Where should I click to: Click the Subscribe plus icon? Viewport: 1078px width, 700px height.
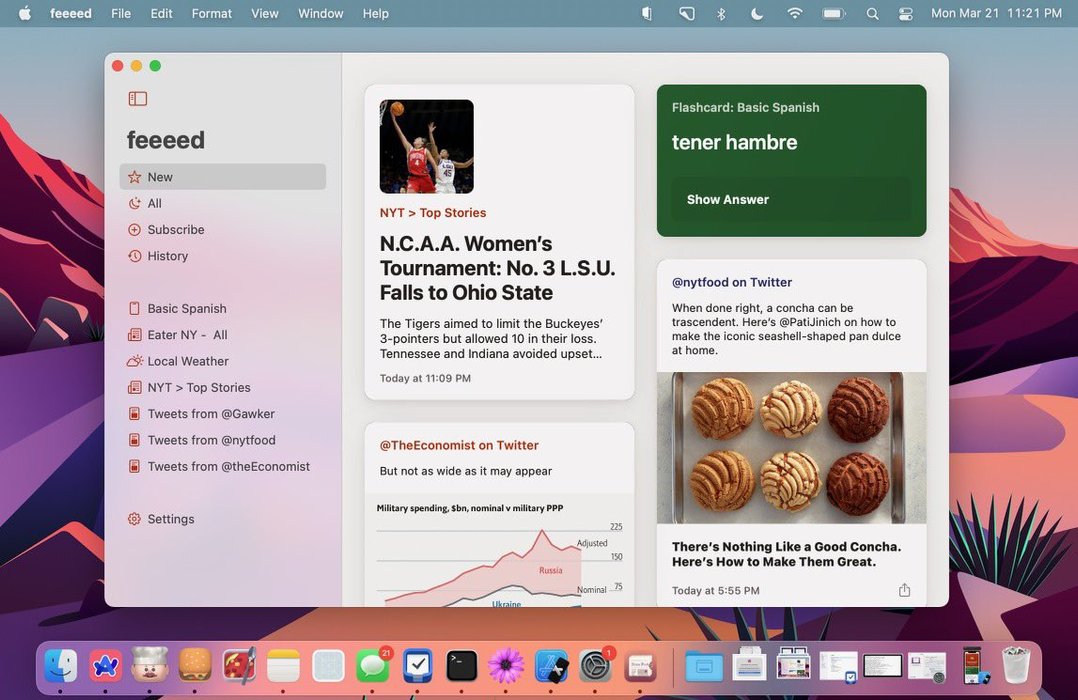click(x=135, y=230)
